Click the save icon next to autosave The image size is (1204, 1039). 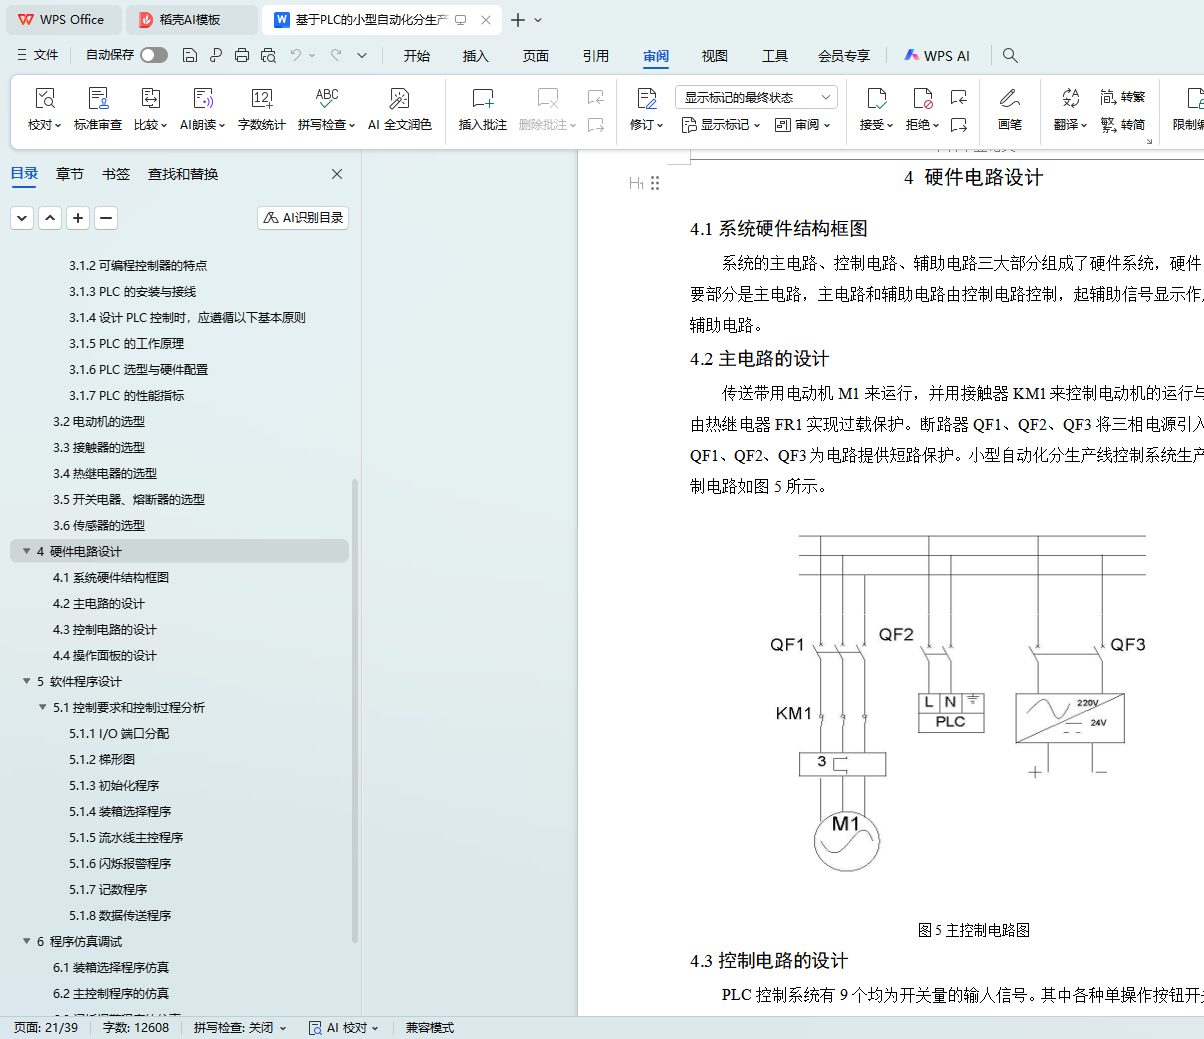click(190, 56)
